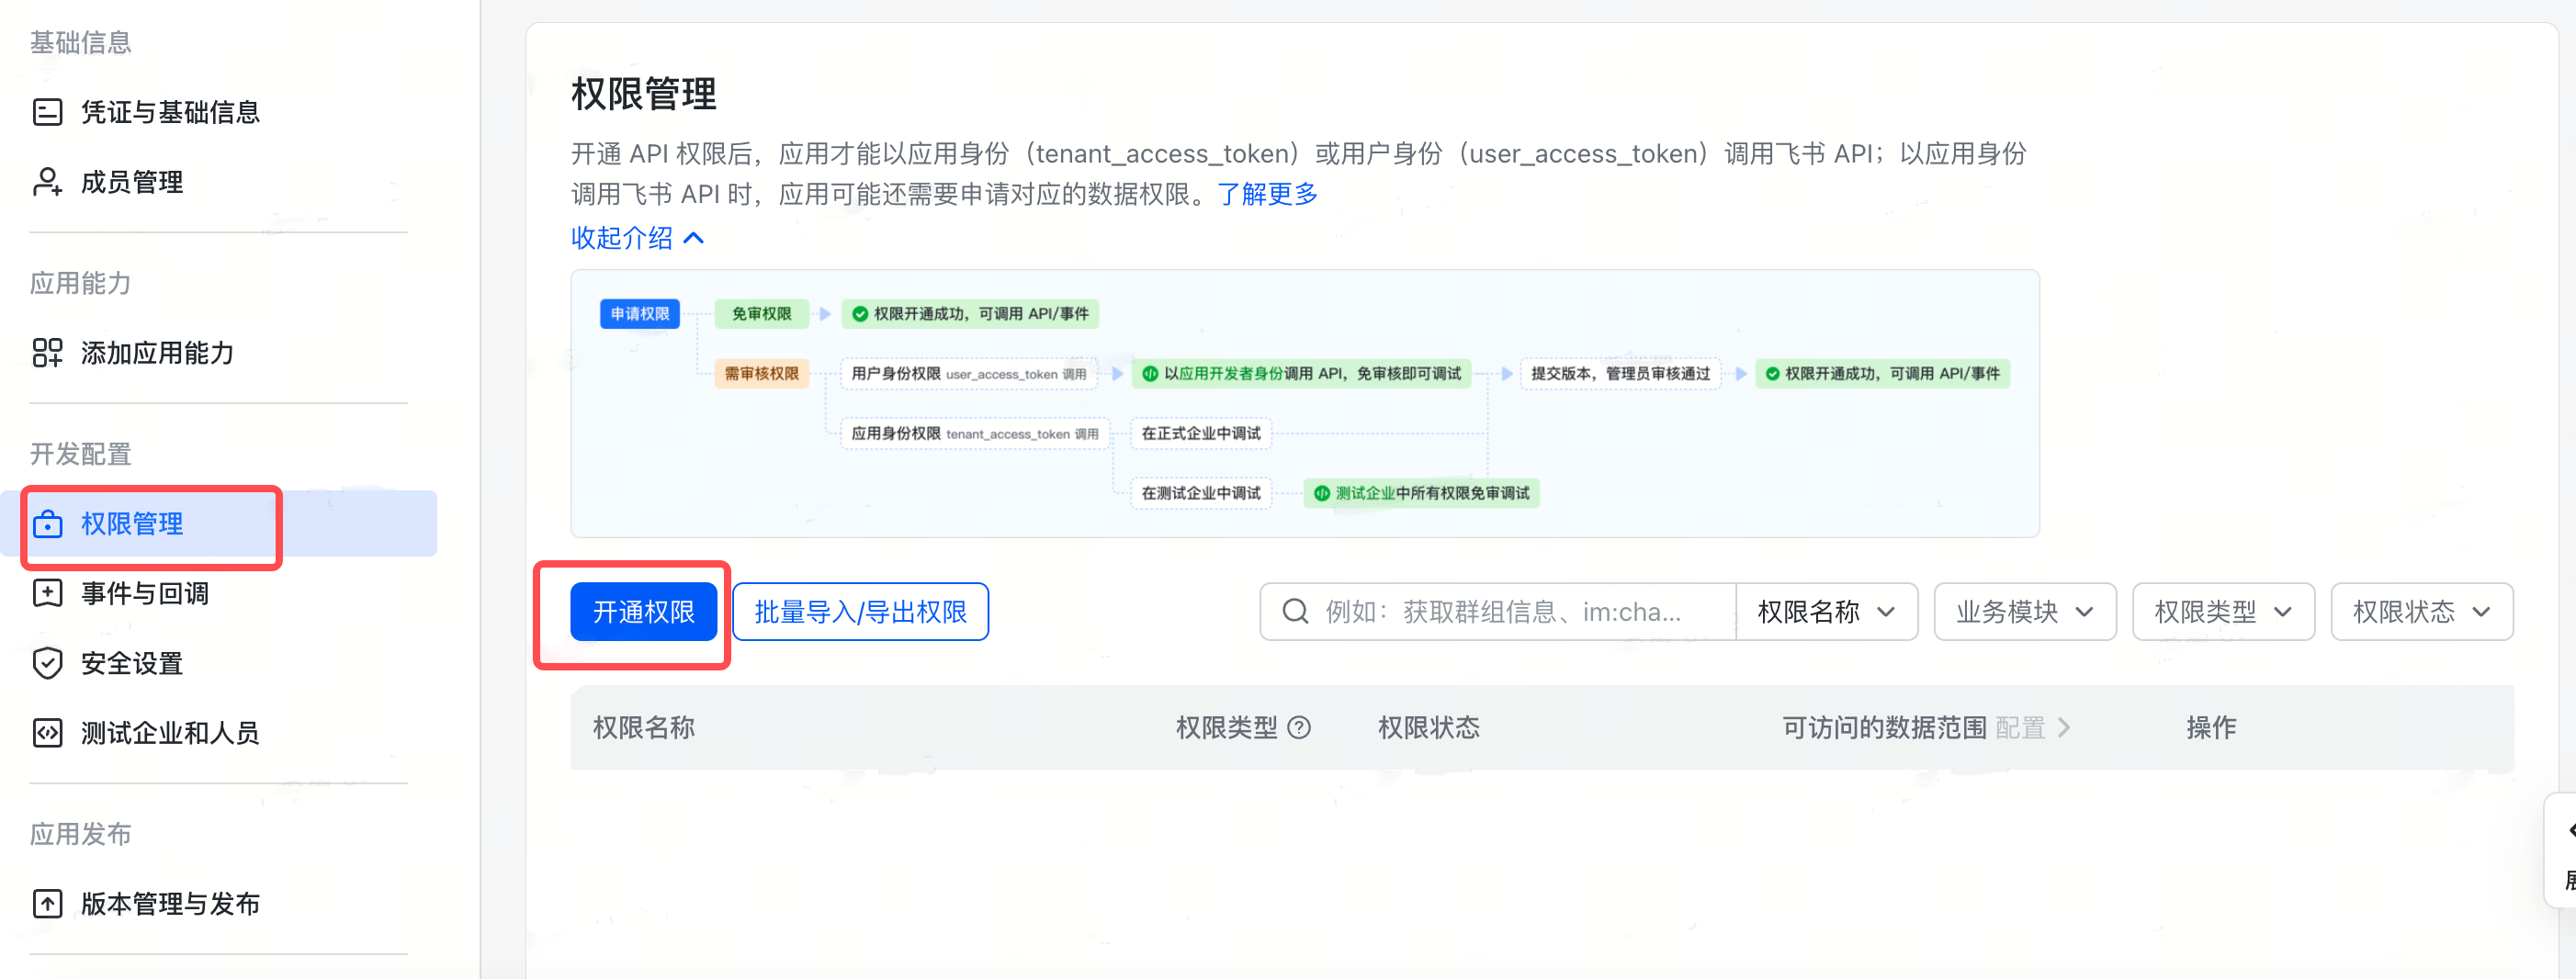Click the 权限管理 page heading
The image size is (2576, 979).
coord(643,95)
